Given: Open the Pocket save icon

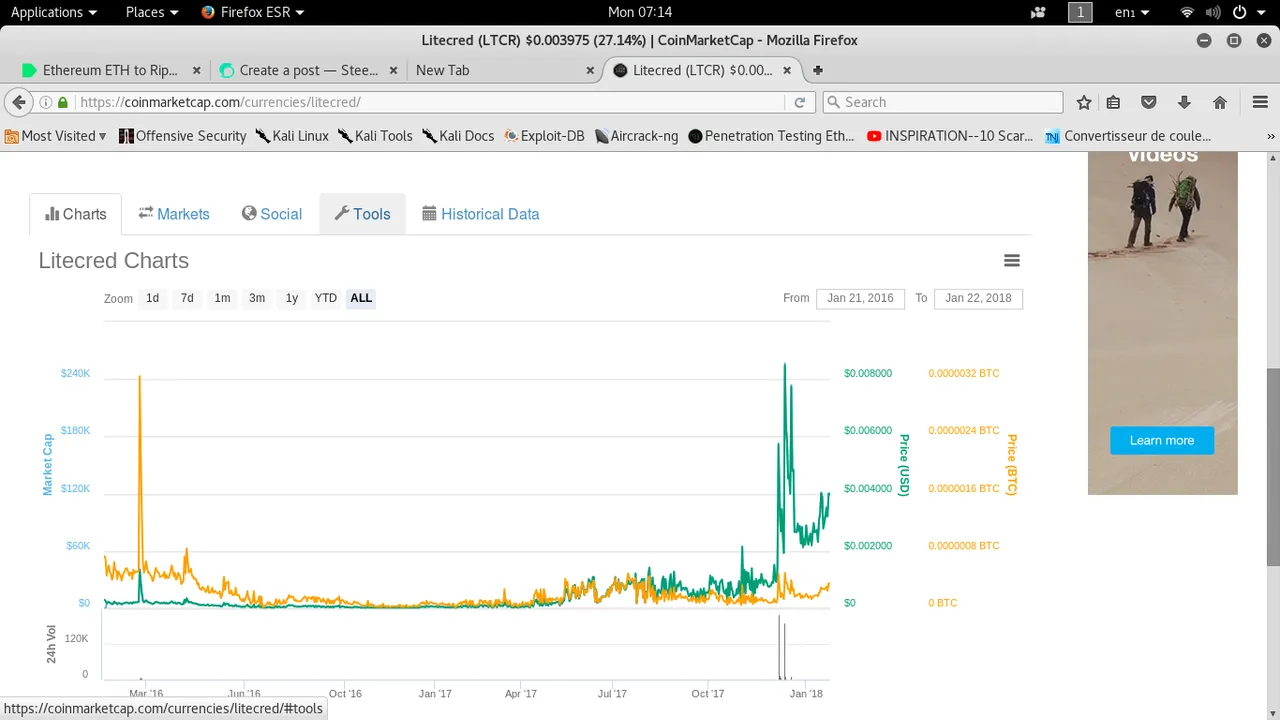Looking at the screenshot, I should tap(1149, 102).
